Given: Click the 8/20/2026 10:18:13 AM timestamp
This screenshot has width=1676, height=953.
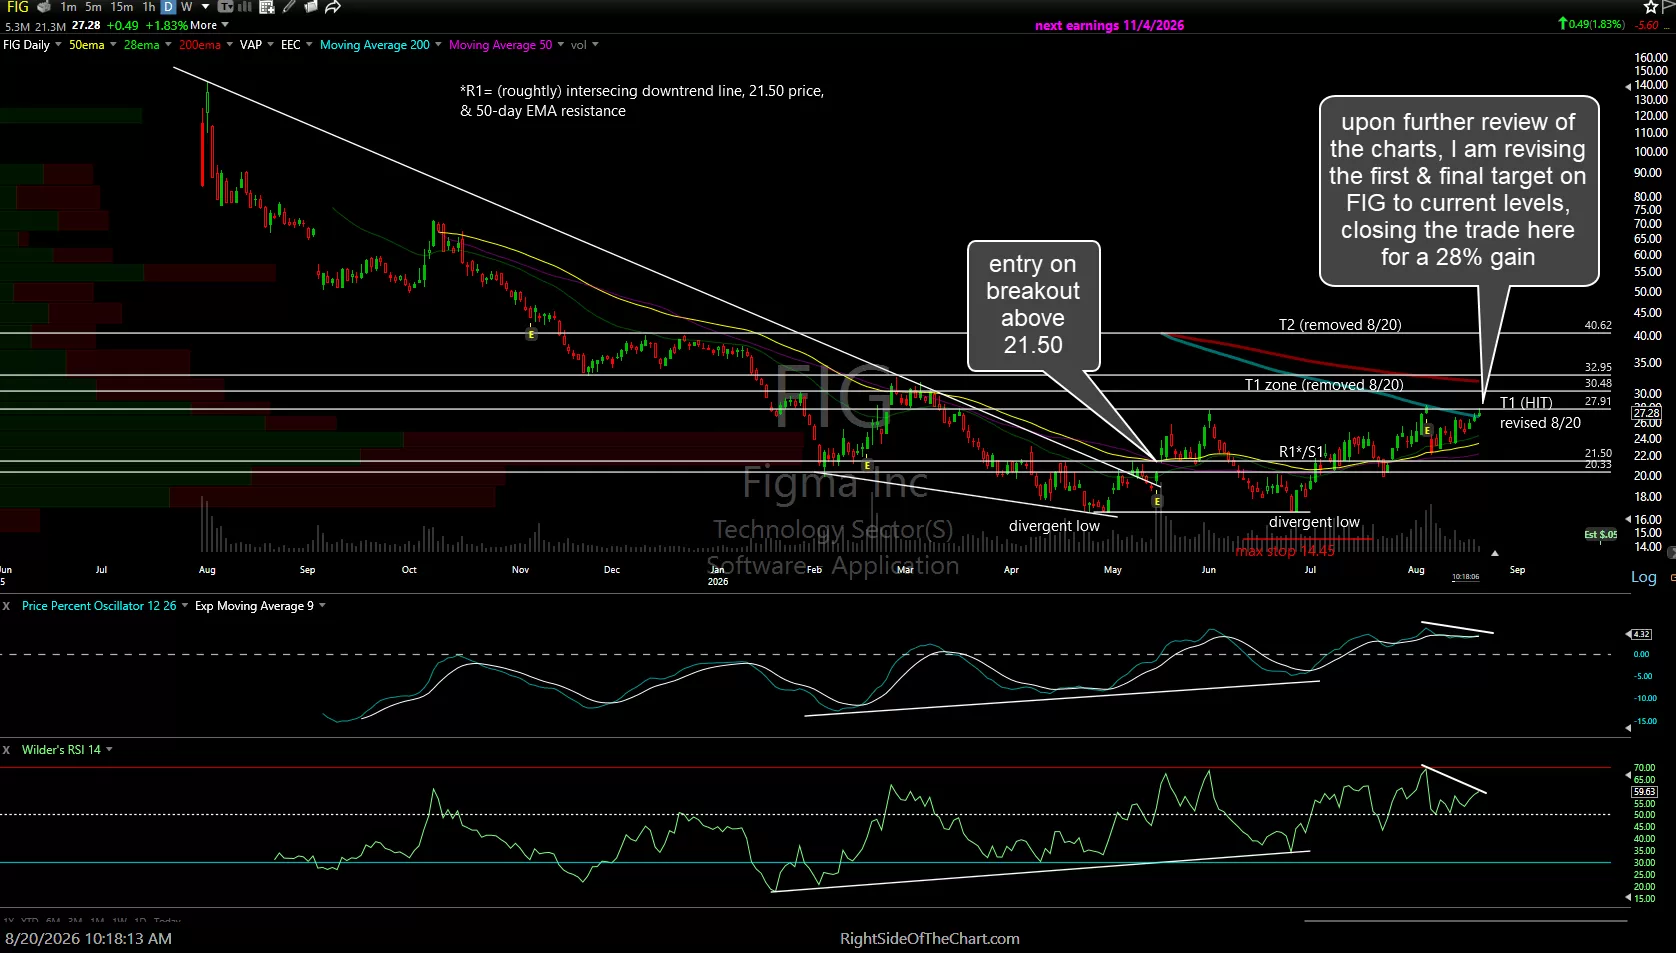Looking at the screenshot, I should (89, 939).
